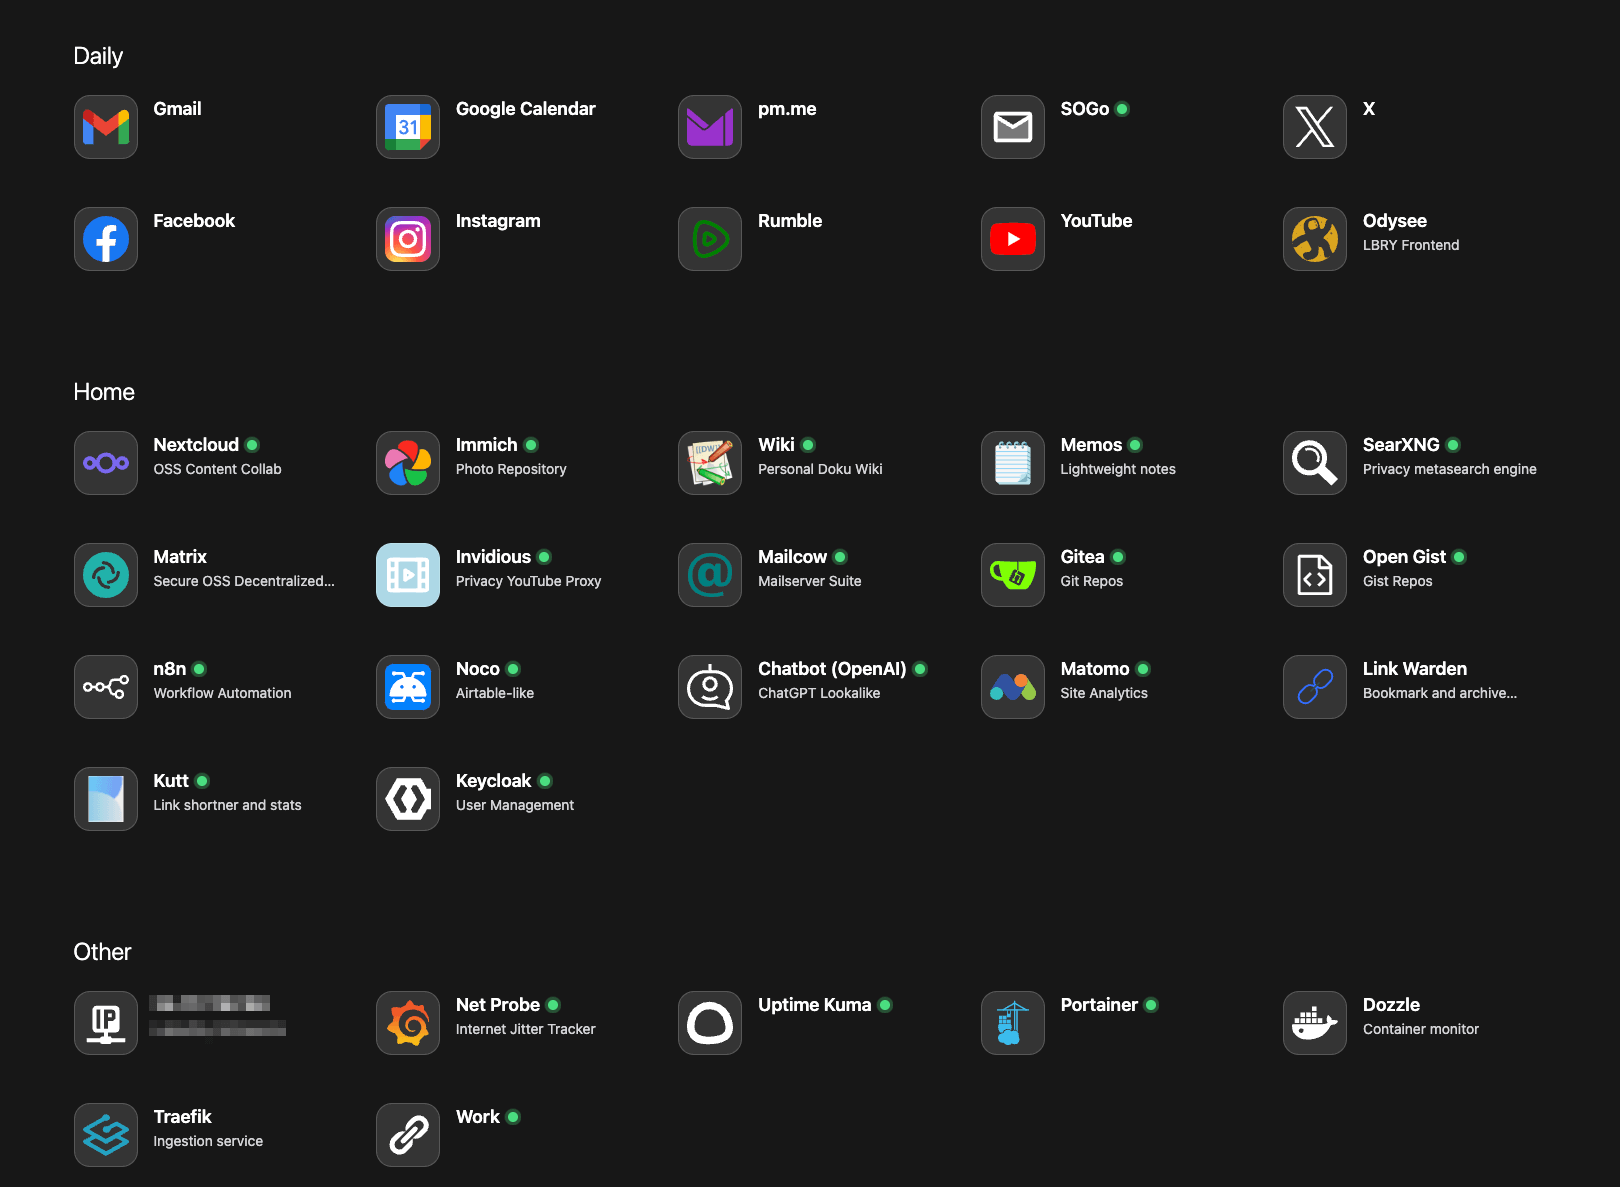Click the Daily section heading
1620x1187 pixels.
pyautogui.click(x=98, y=56)
